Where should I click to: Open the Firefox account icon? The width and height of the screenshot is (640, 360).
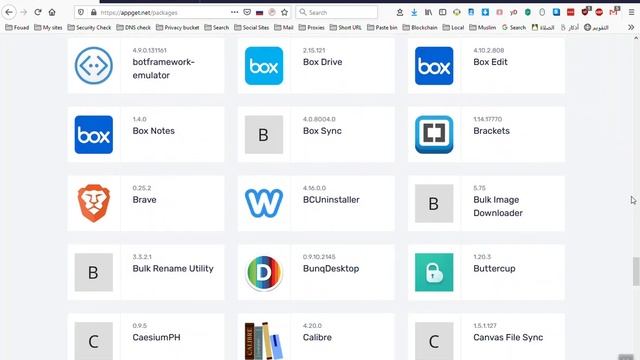(400, 13)
